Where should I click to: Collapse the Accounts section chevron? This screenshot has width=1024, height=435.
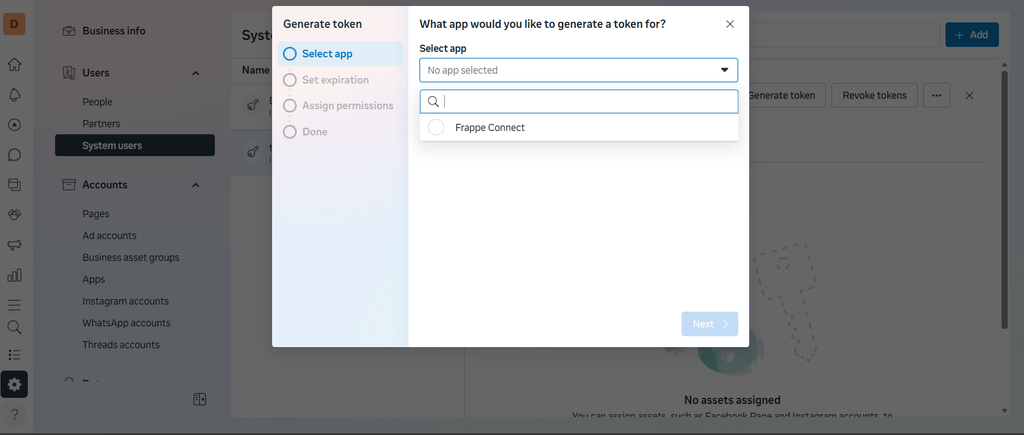click(x=195, y=185)
